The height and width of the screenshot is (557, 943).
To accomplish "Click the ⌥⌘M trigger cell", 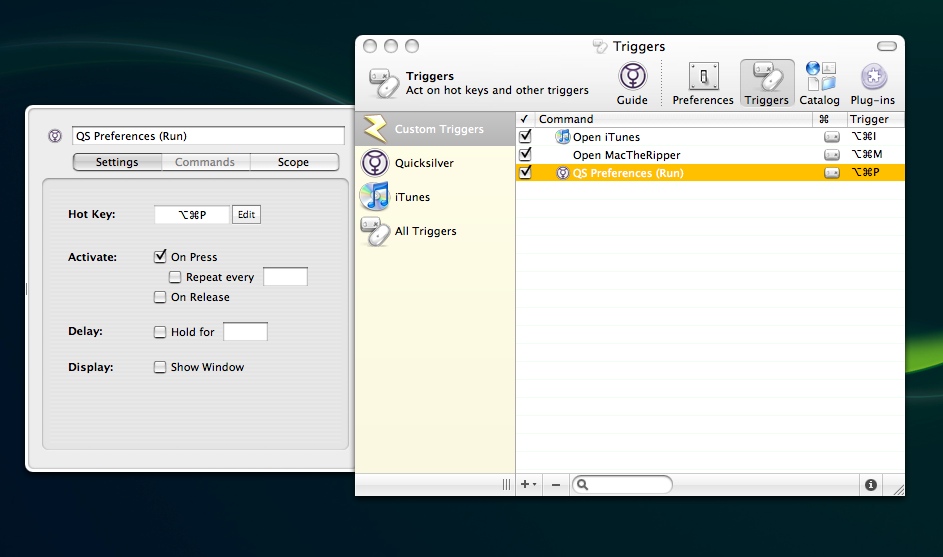I will coord(867,155).
